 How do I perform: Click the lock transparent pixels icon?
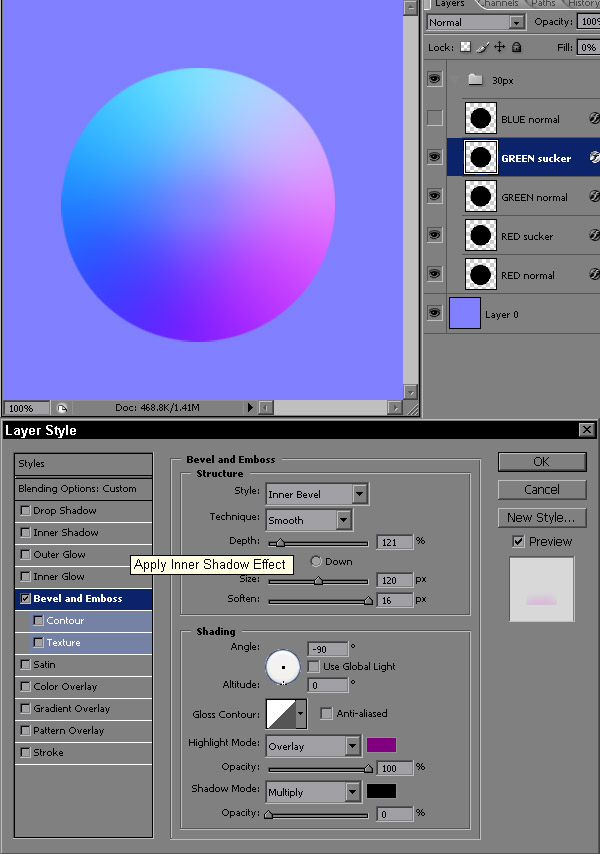[465, 47]
